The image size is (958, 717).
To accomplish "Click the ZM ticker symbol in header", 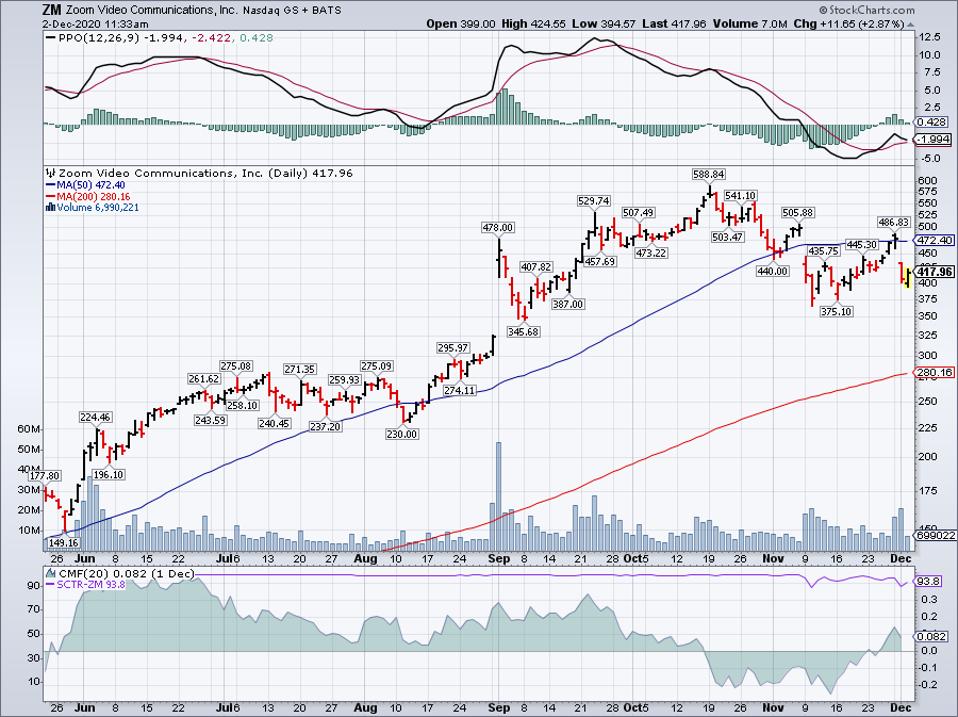I will (53, 10).
